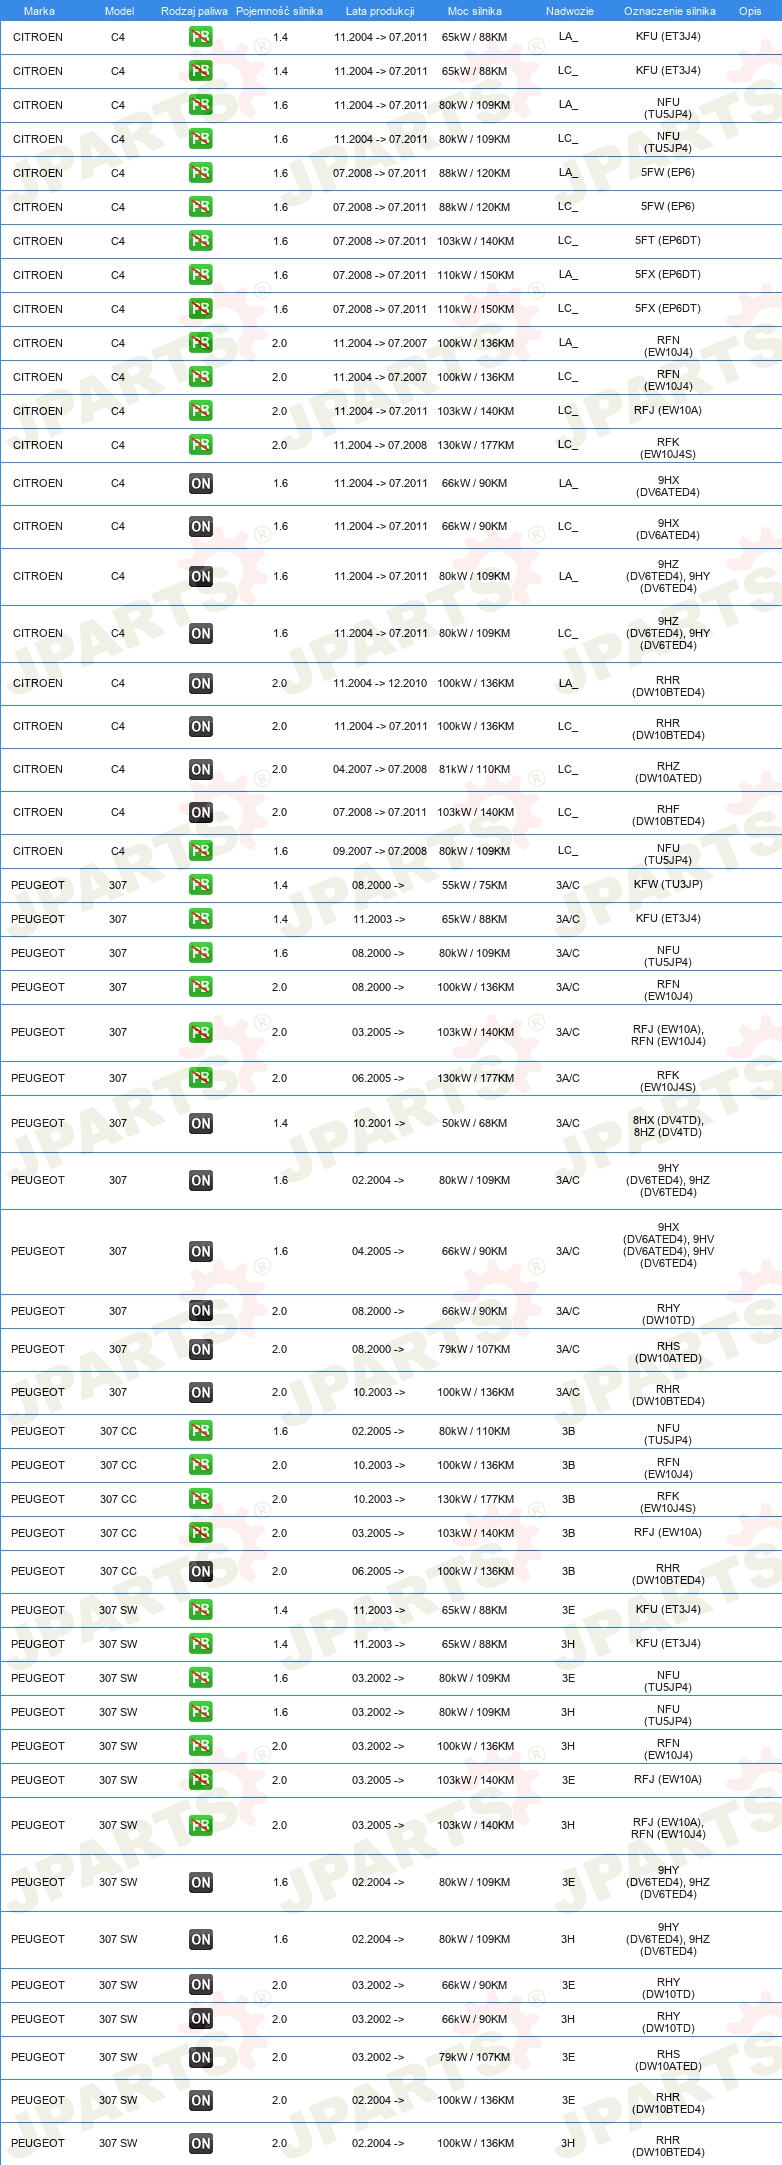Viewport: 782px width, 2165px height.
Task: Click the '80kW / 110KM' cell in 307 CC row
Action: pyautogui.click(x=474, y=1431)
